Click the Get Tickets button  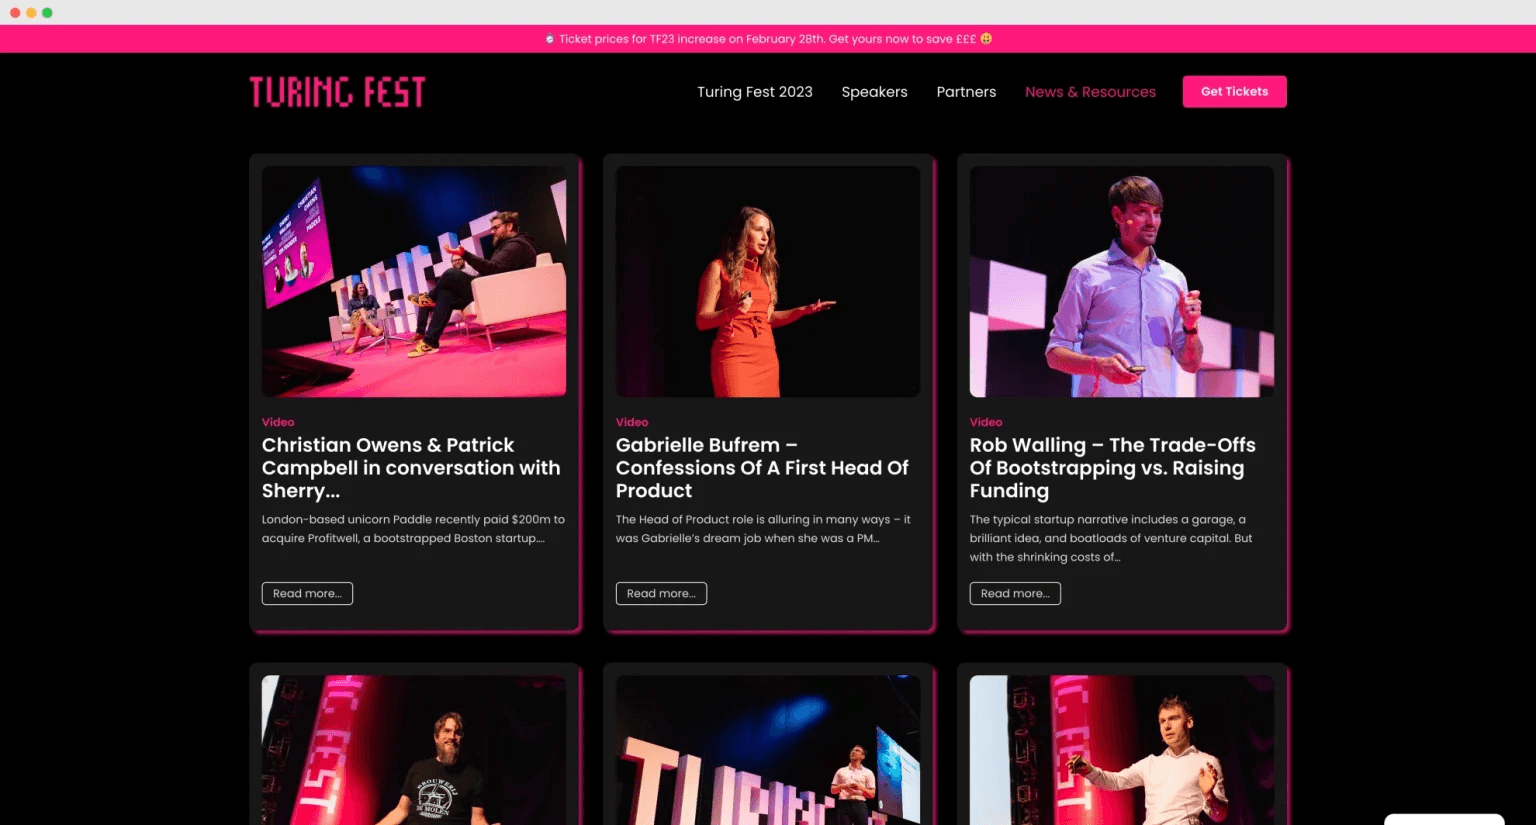pos(1234,91)
